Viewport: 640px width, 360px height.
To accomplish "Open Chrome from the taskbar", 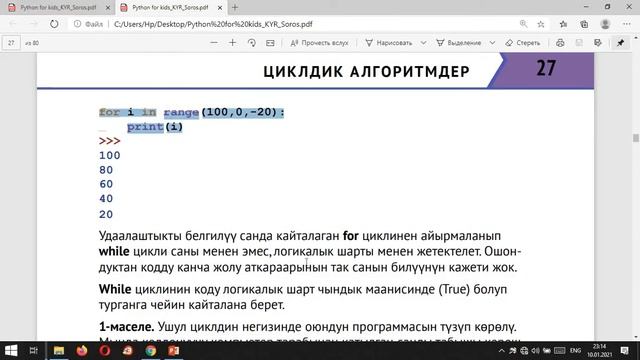I will coord(151,351).
